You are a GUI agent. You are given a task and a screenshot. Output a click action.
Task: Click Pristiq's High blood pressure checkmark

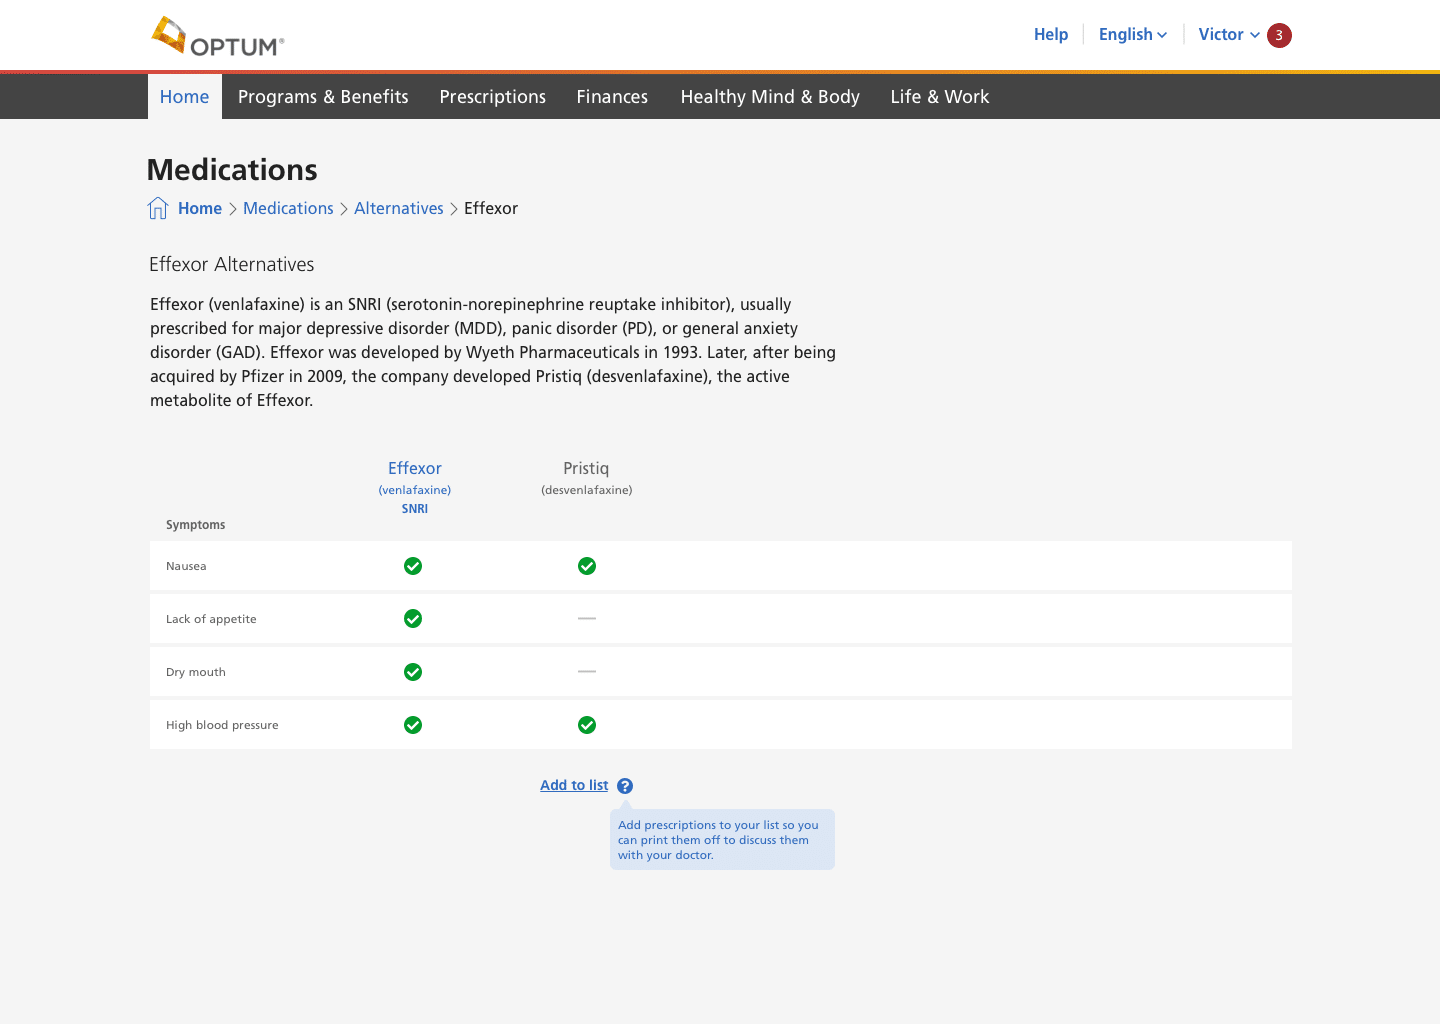click(x=587, y=725)
